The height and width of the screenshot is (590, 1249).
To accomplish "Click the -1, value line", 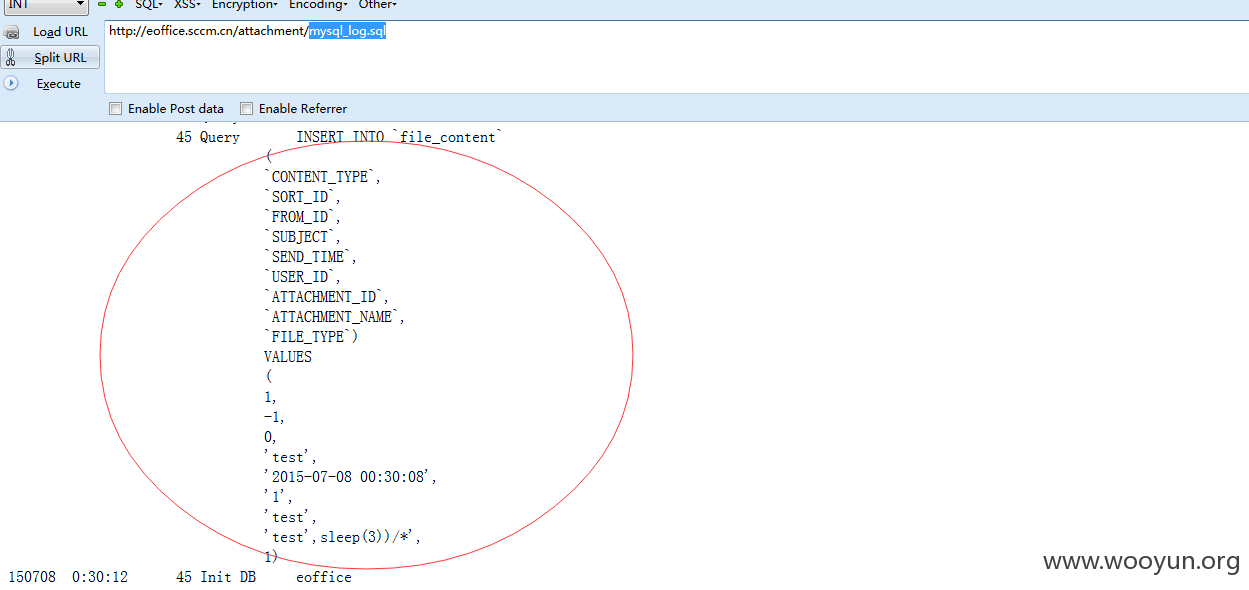I will click(274, 417).
